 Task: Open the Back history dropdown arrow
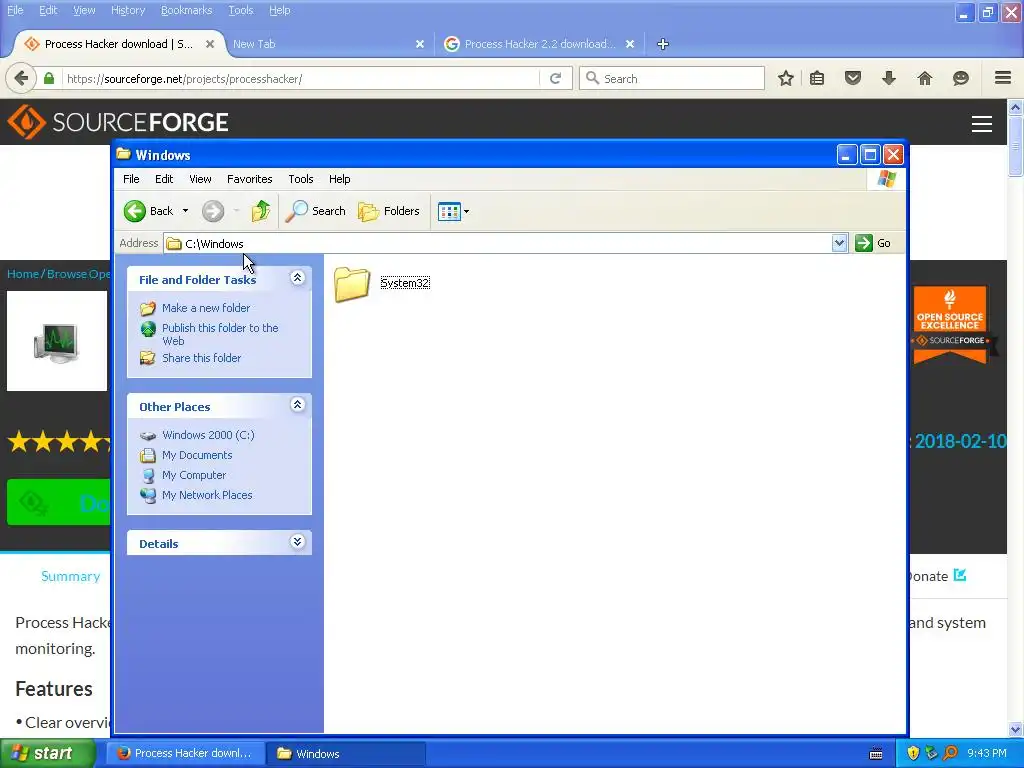click(185, 211)
